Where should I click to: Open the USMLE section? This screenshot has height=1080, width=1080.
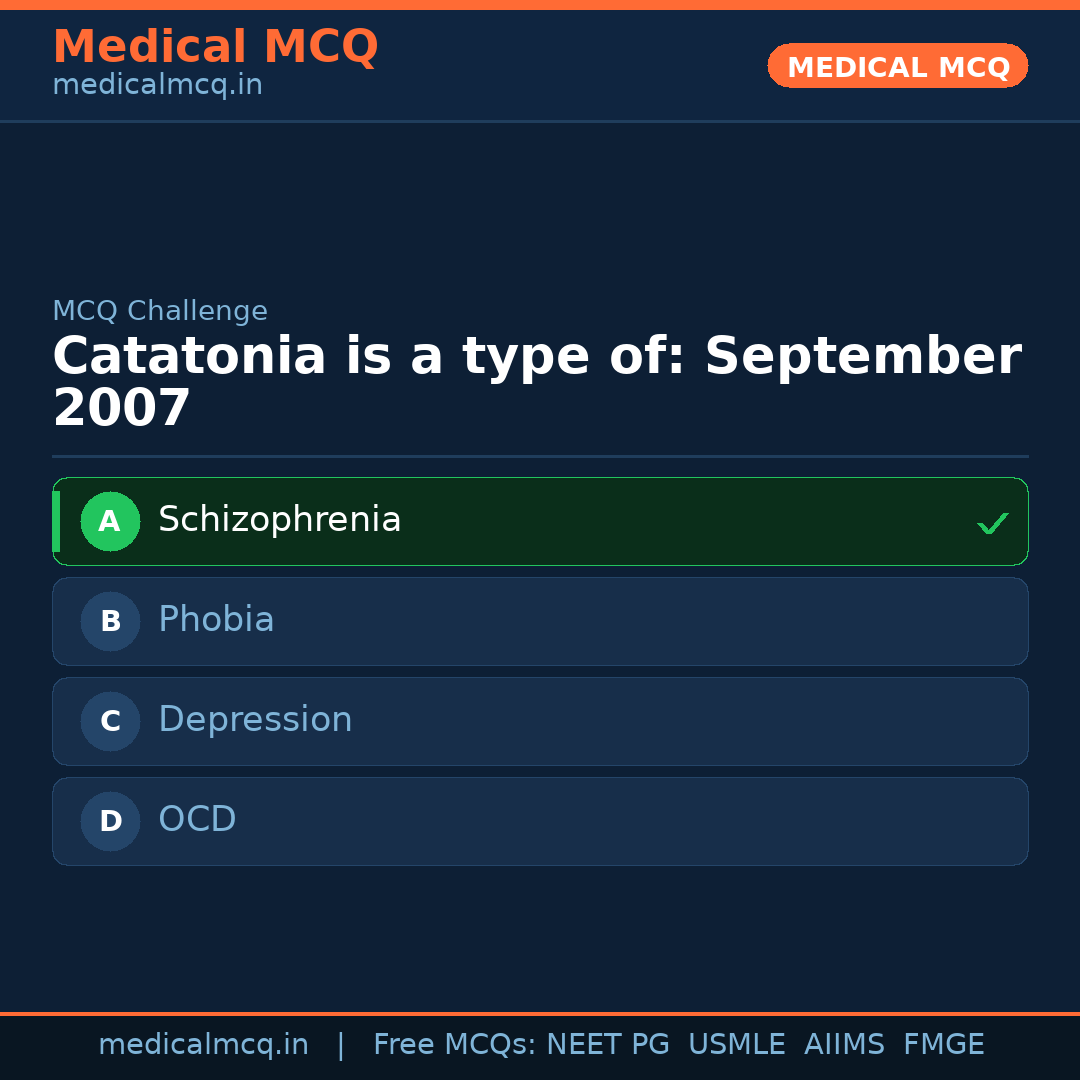tap(737, 1044)
